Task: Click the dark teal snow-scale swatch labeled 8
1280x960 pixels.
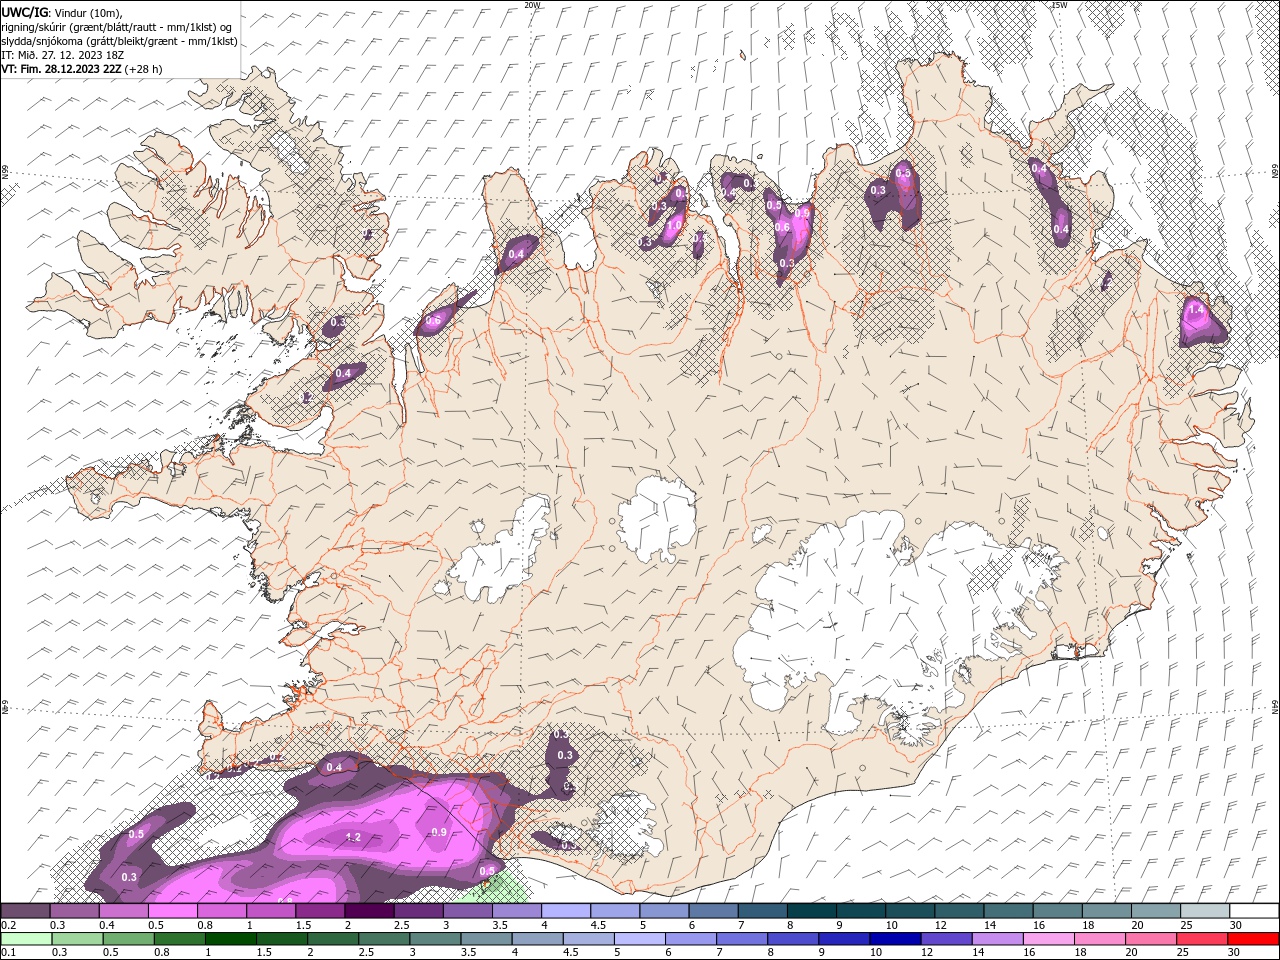Action: (x=811, y=911)
